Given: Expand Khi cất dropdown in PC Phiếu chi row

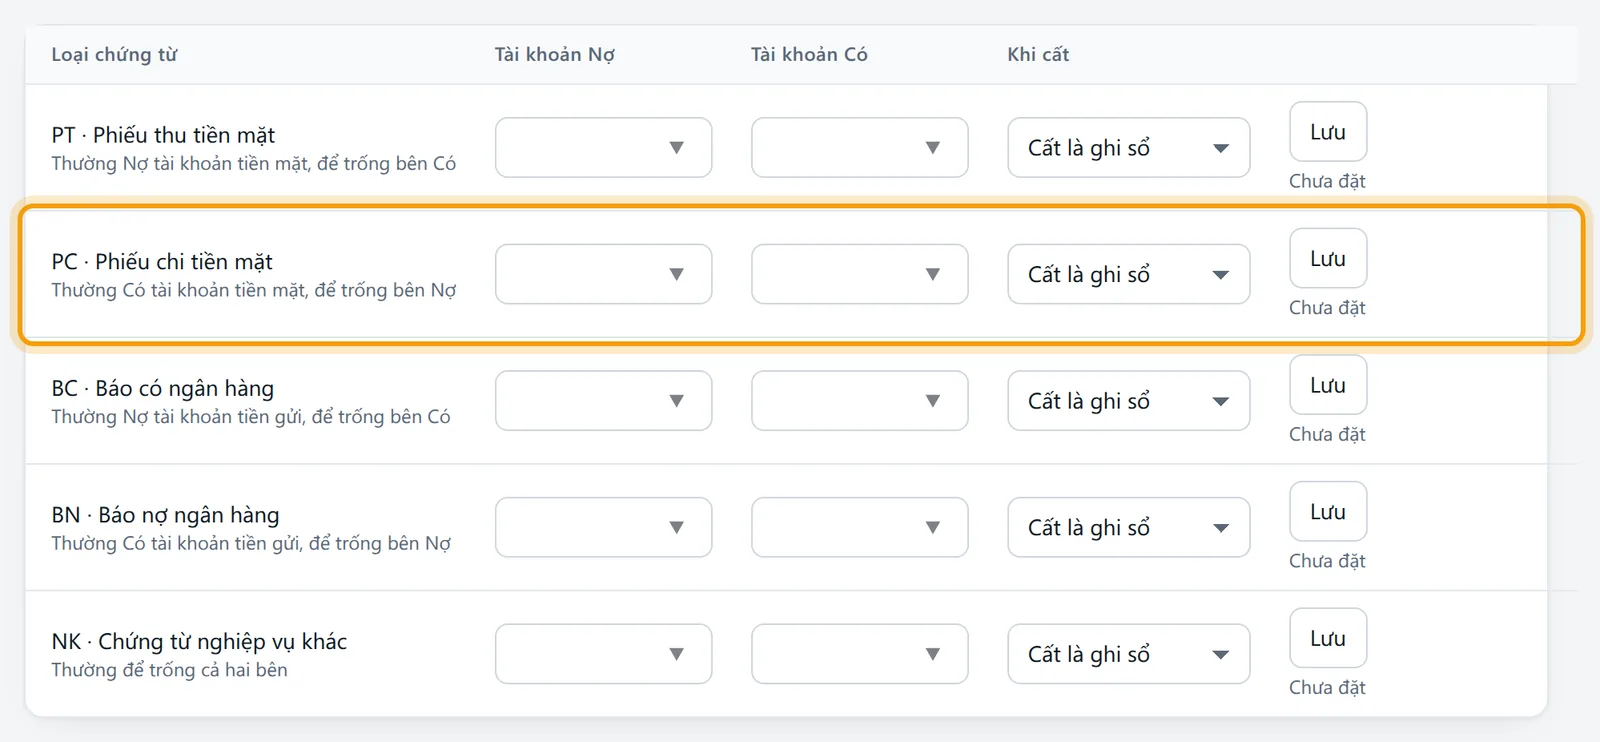Looking at the screenshot, I should click(1128, 274).
